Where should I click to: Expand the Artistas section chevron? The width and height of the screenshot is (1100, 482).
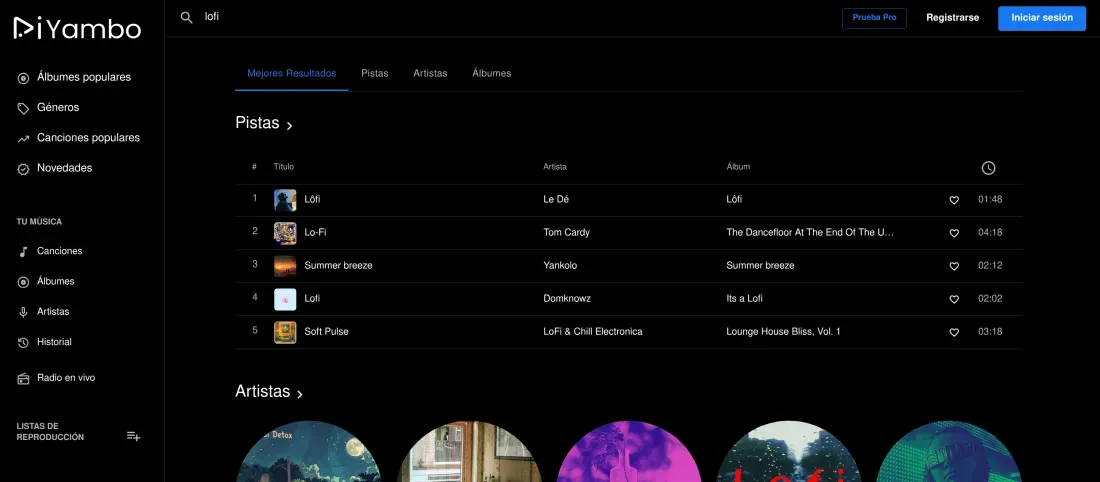(x=300, y=394)
